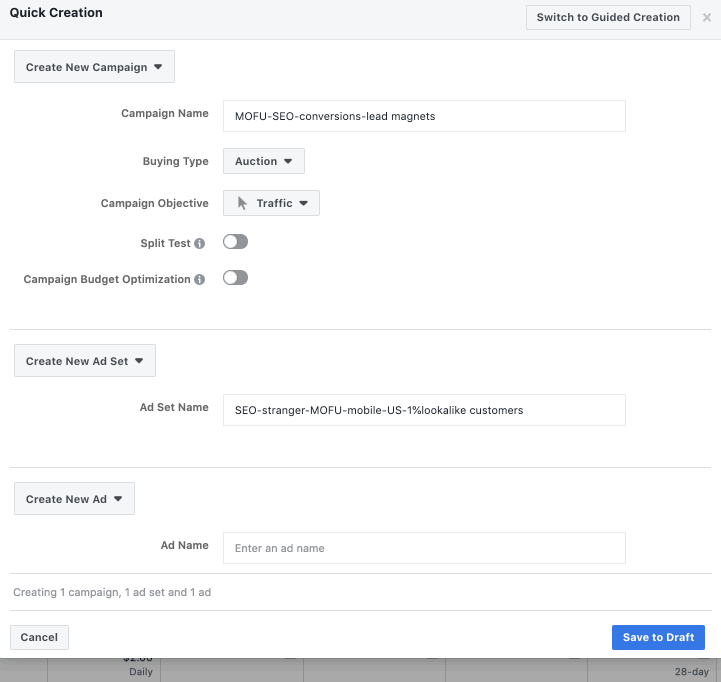Open the Create New Ad dropdown
The image size is (721, 682).
[74, 499]
